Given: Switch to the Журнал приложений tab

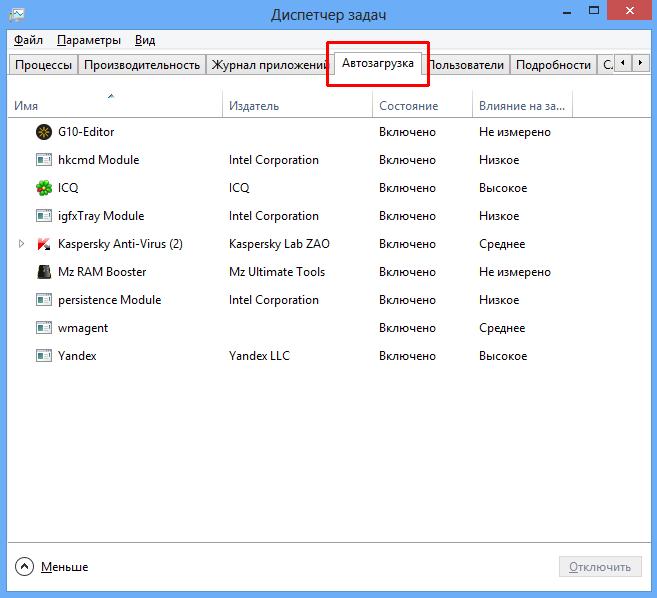Looking at the screenshot, I should click(x=268, y=65).
